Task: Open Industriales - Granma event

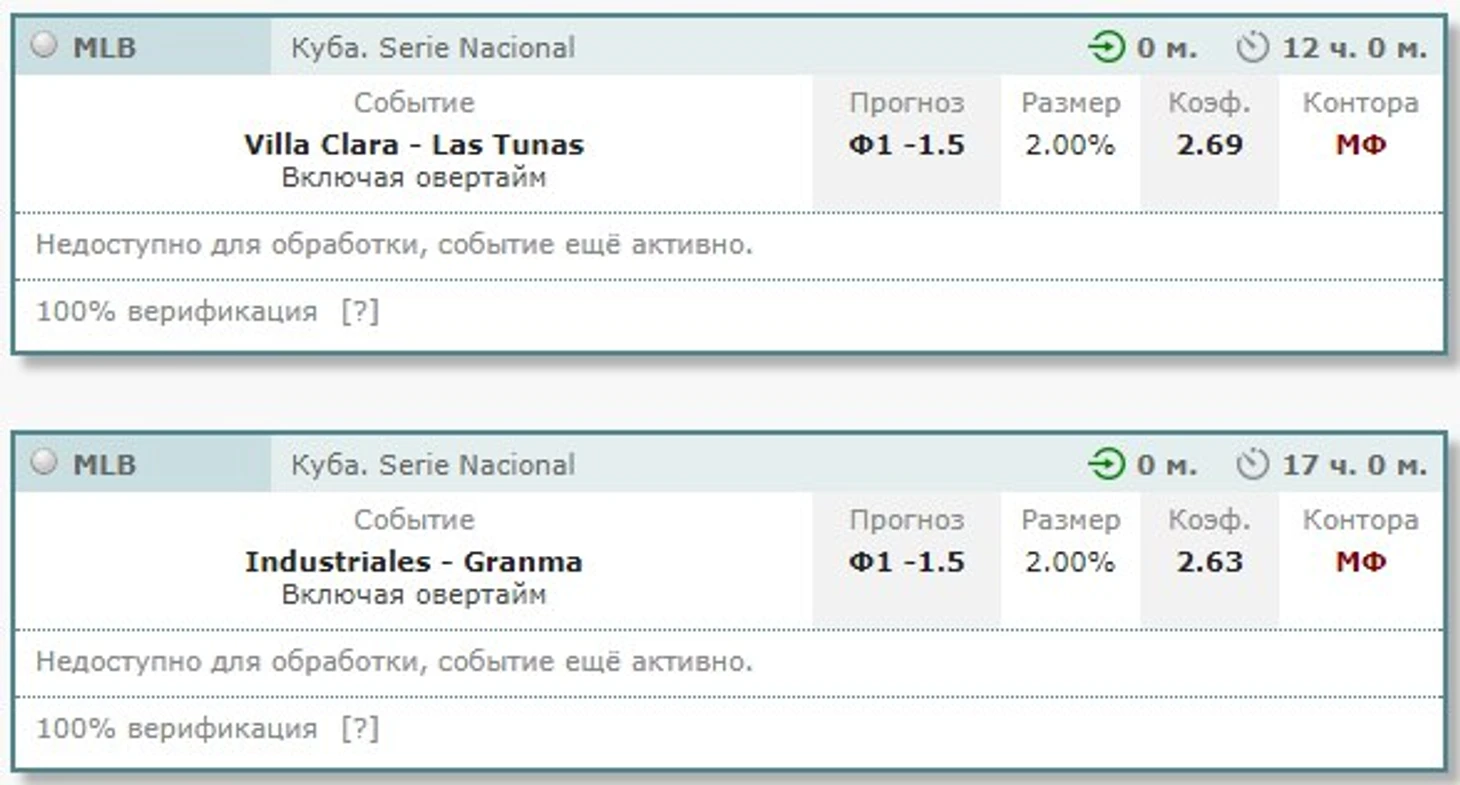Action: (414, 562)
